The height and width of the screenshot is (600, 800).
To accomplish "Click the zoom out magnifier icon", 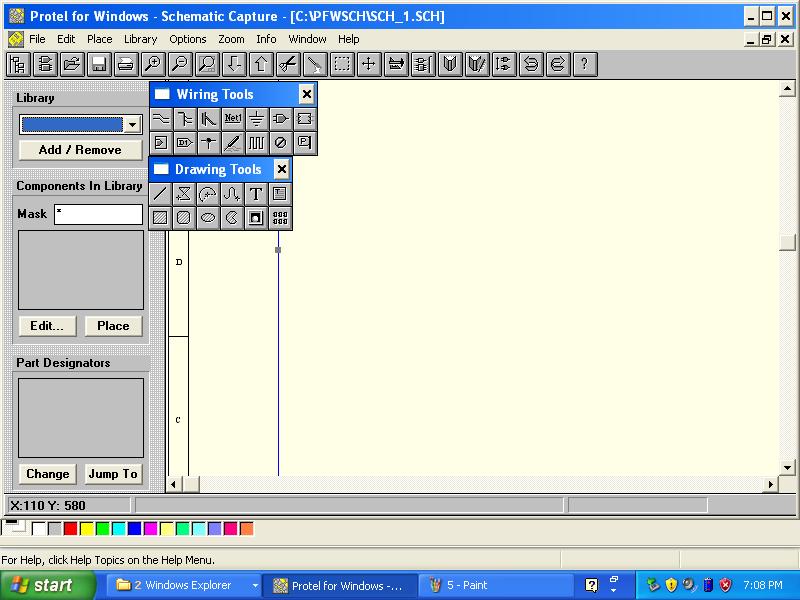I will (180, 64).
